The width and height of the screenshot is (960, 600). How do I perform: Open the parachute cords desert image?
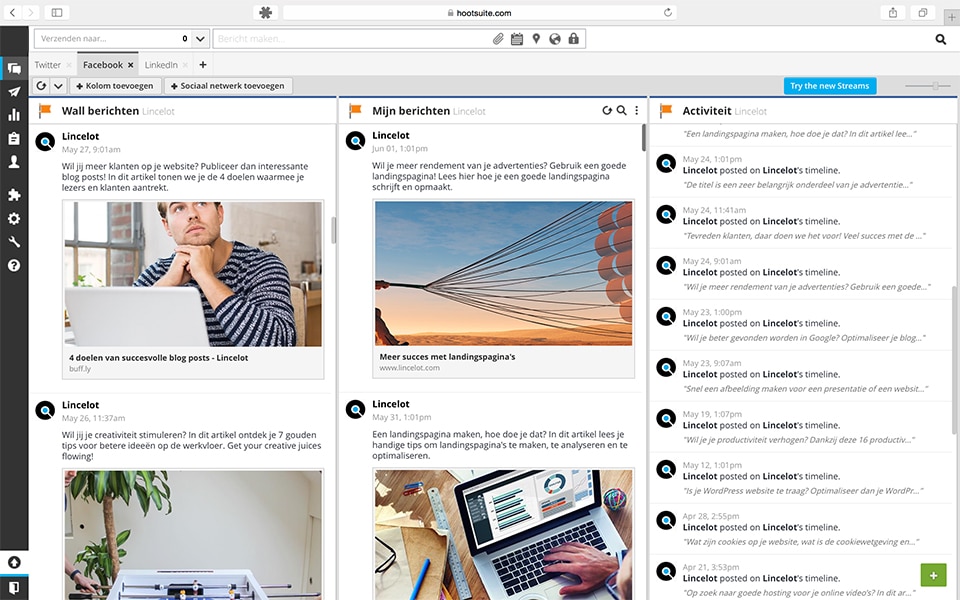(503, 273)
